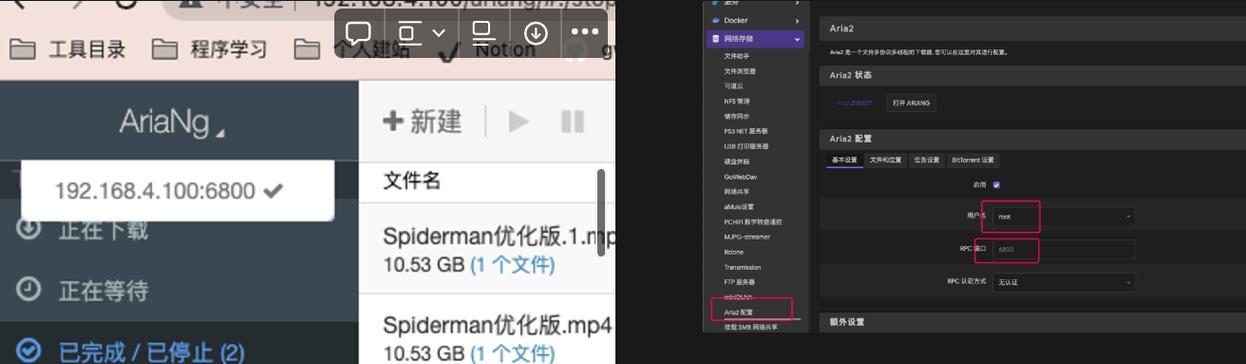Start selected downloads with the play icon

pos(518,122)
